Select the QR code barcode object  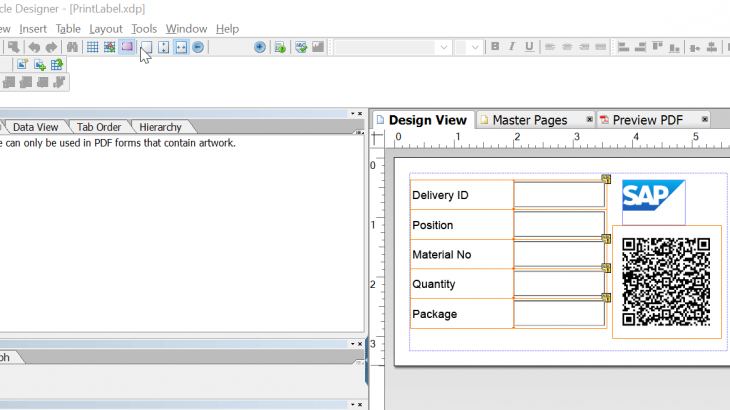click(666, 282)
